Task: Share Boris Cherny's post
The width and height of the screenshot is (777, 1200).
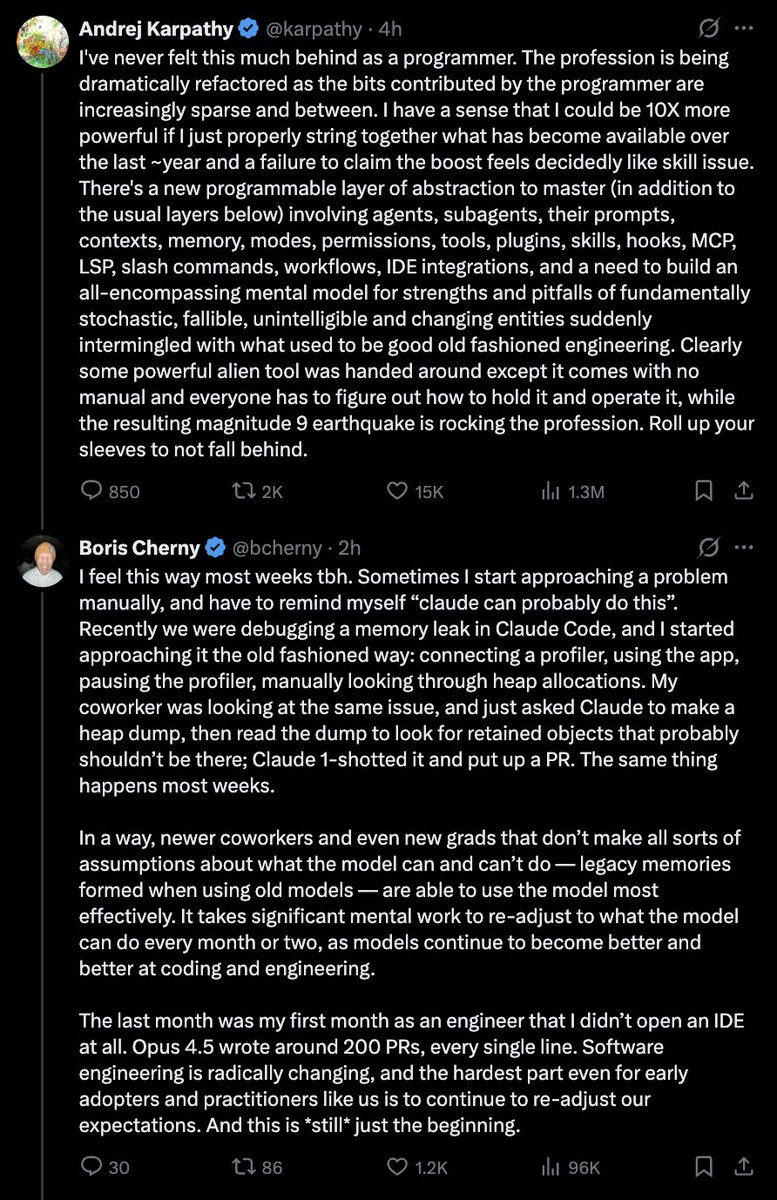Action: point(744,1166)
